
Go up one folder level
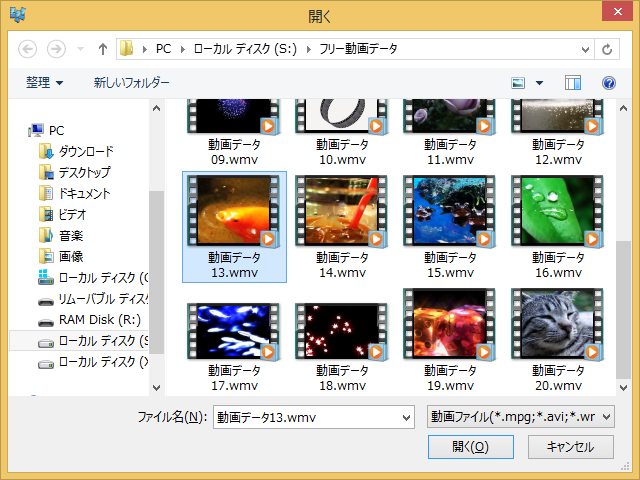click(103, 49)
